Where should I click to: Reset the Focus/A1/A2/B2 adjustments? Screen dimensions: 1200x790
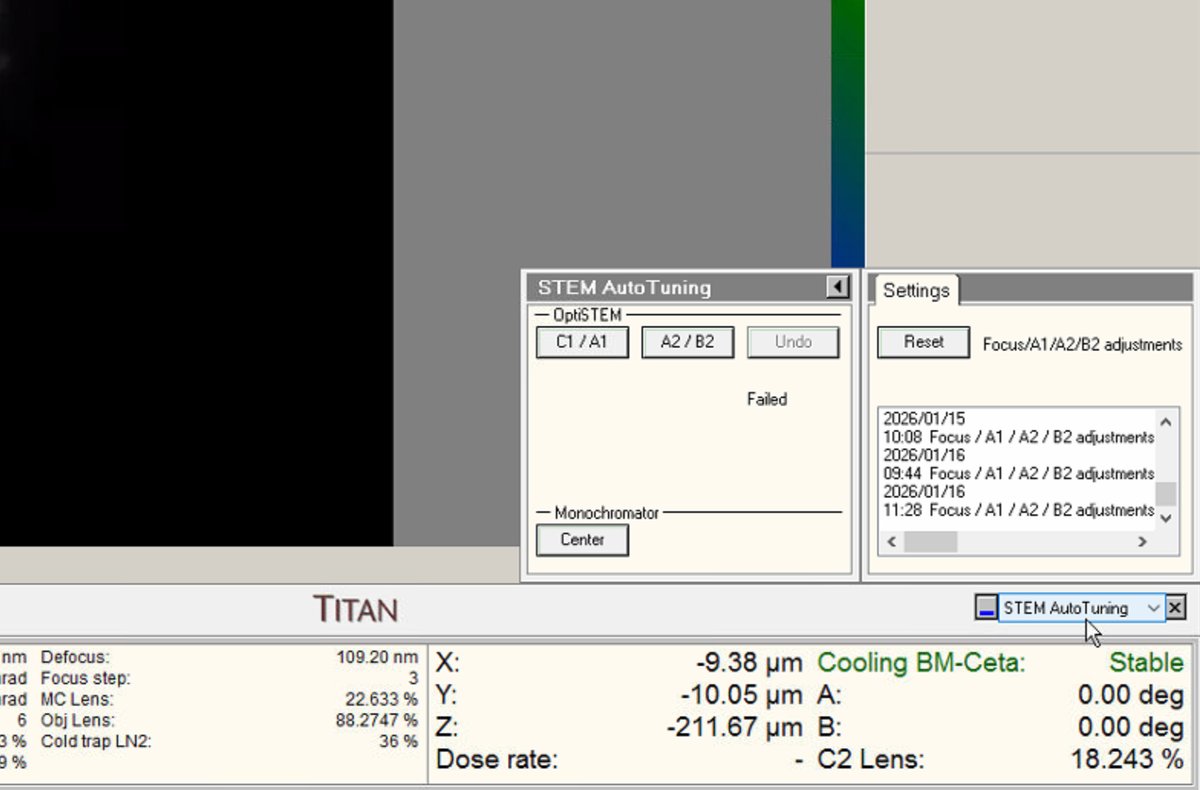[x=922, y=342]
